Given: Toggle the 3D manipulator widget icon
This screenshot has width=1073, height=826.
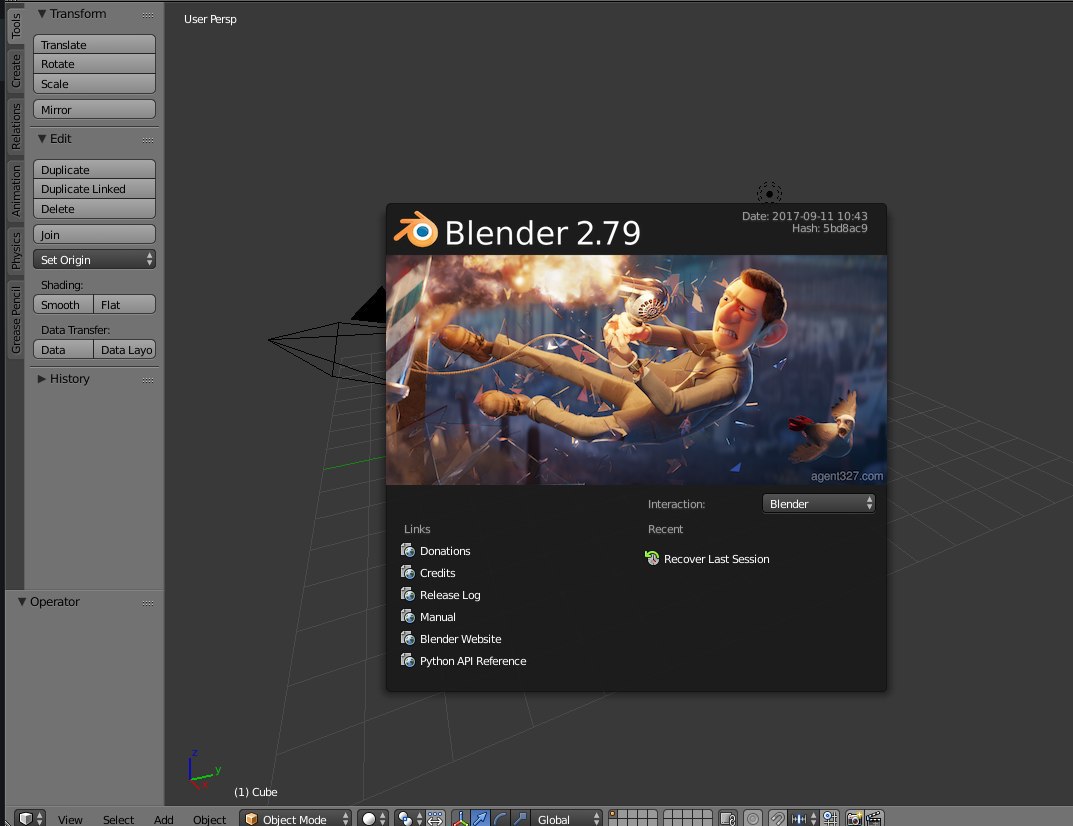Looking at the screenshot, I should [x=461, y=818].
